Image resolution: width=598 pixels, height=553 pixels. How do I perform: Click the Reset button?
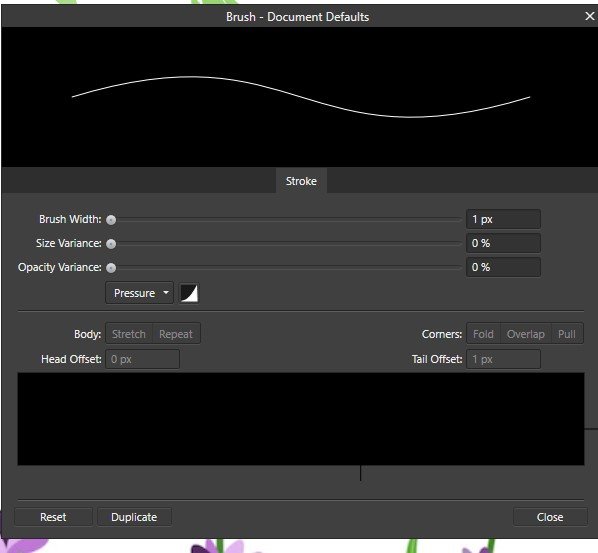[53, 517]
